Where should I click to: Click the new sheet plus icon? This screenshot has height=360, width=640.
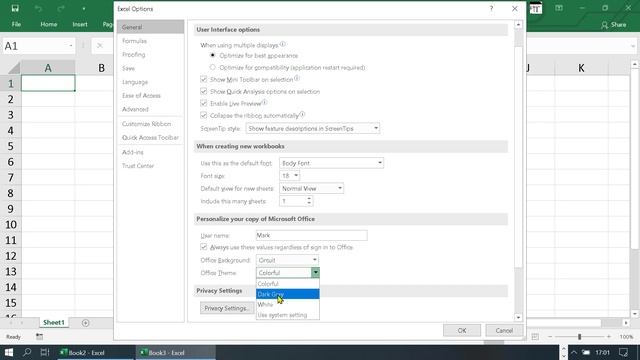click(x=85, y=323)
